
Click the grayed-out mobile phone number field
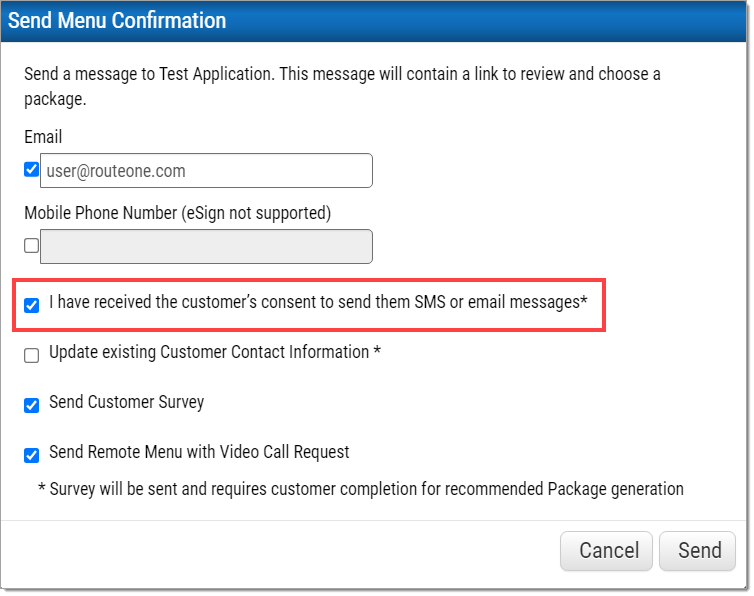[206, 247]
